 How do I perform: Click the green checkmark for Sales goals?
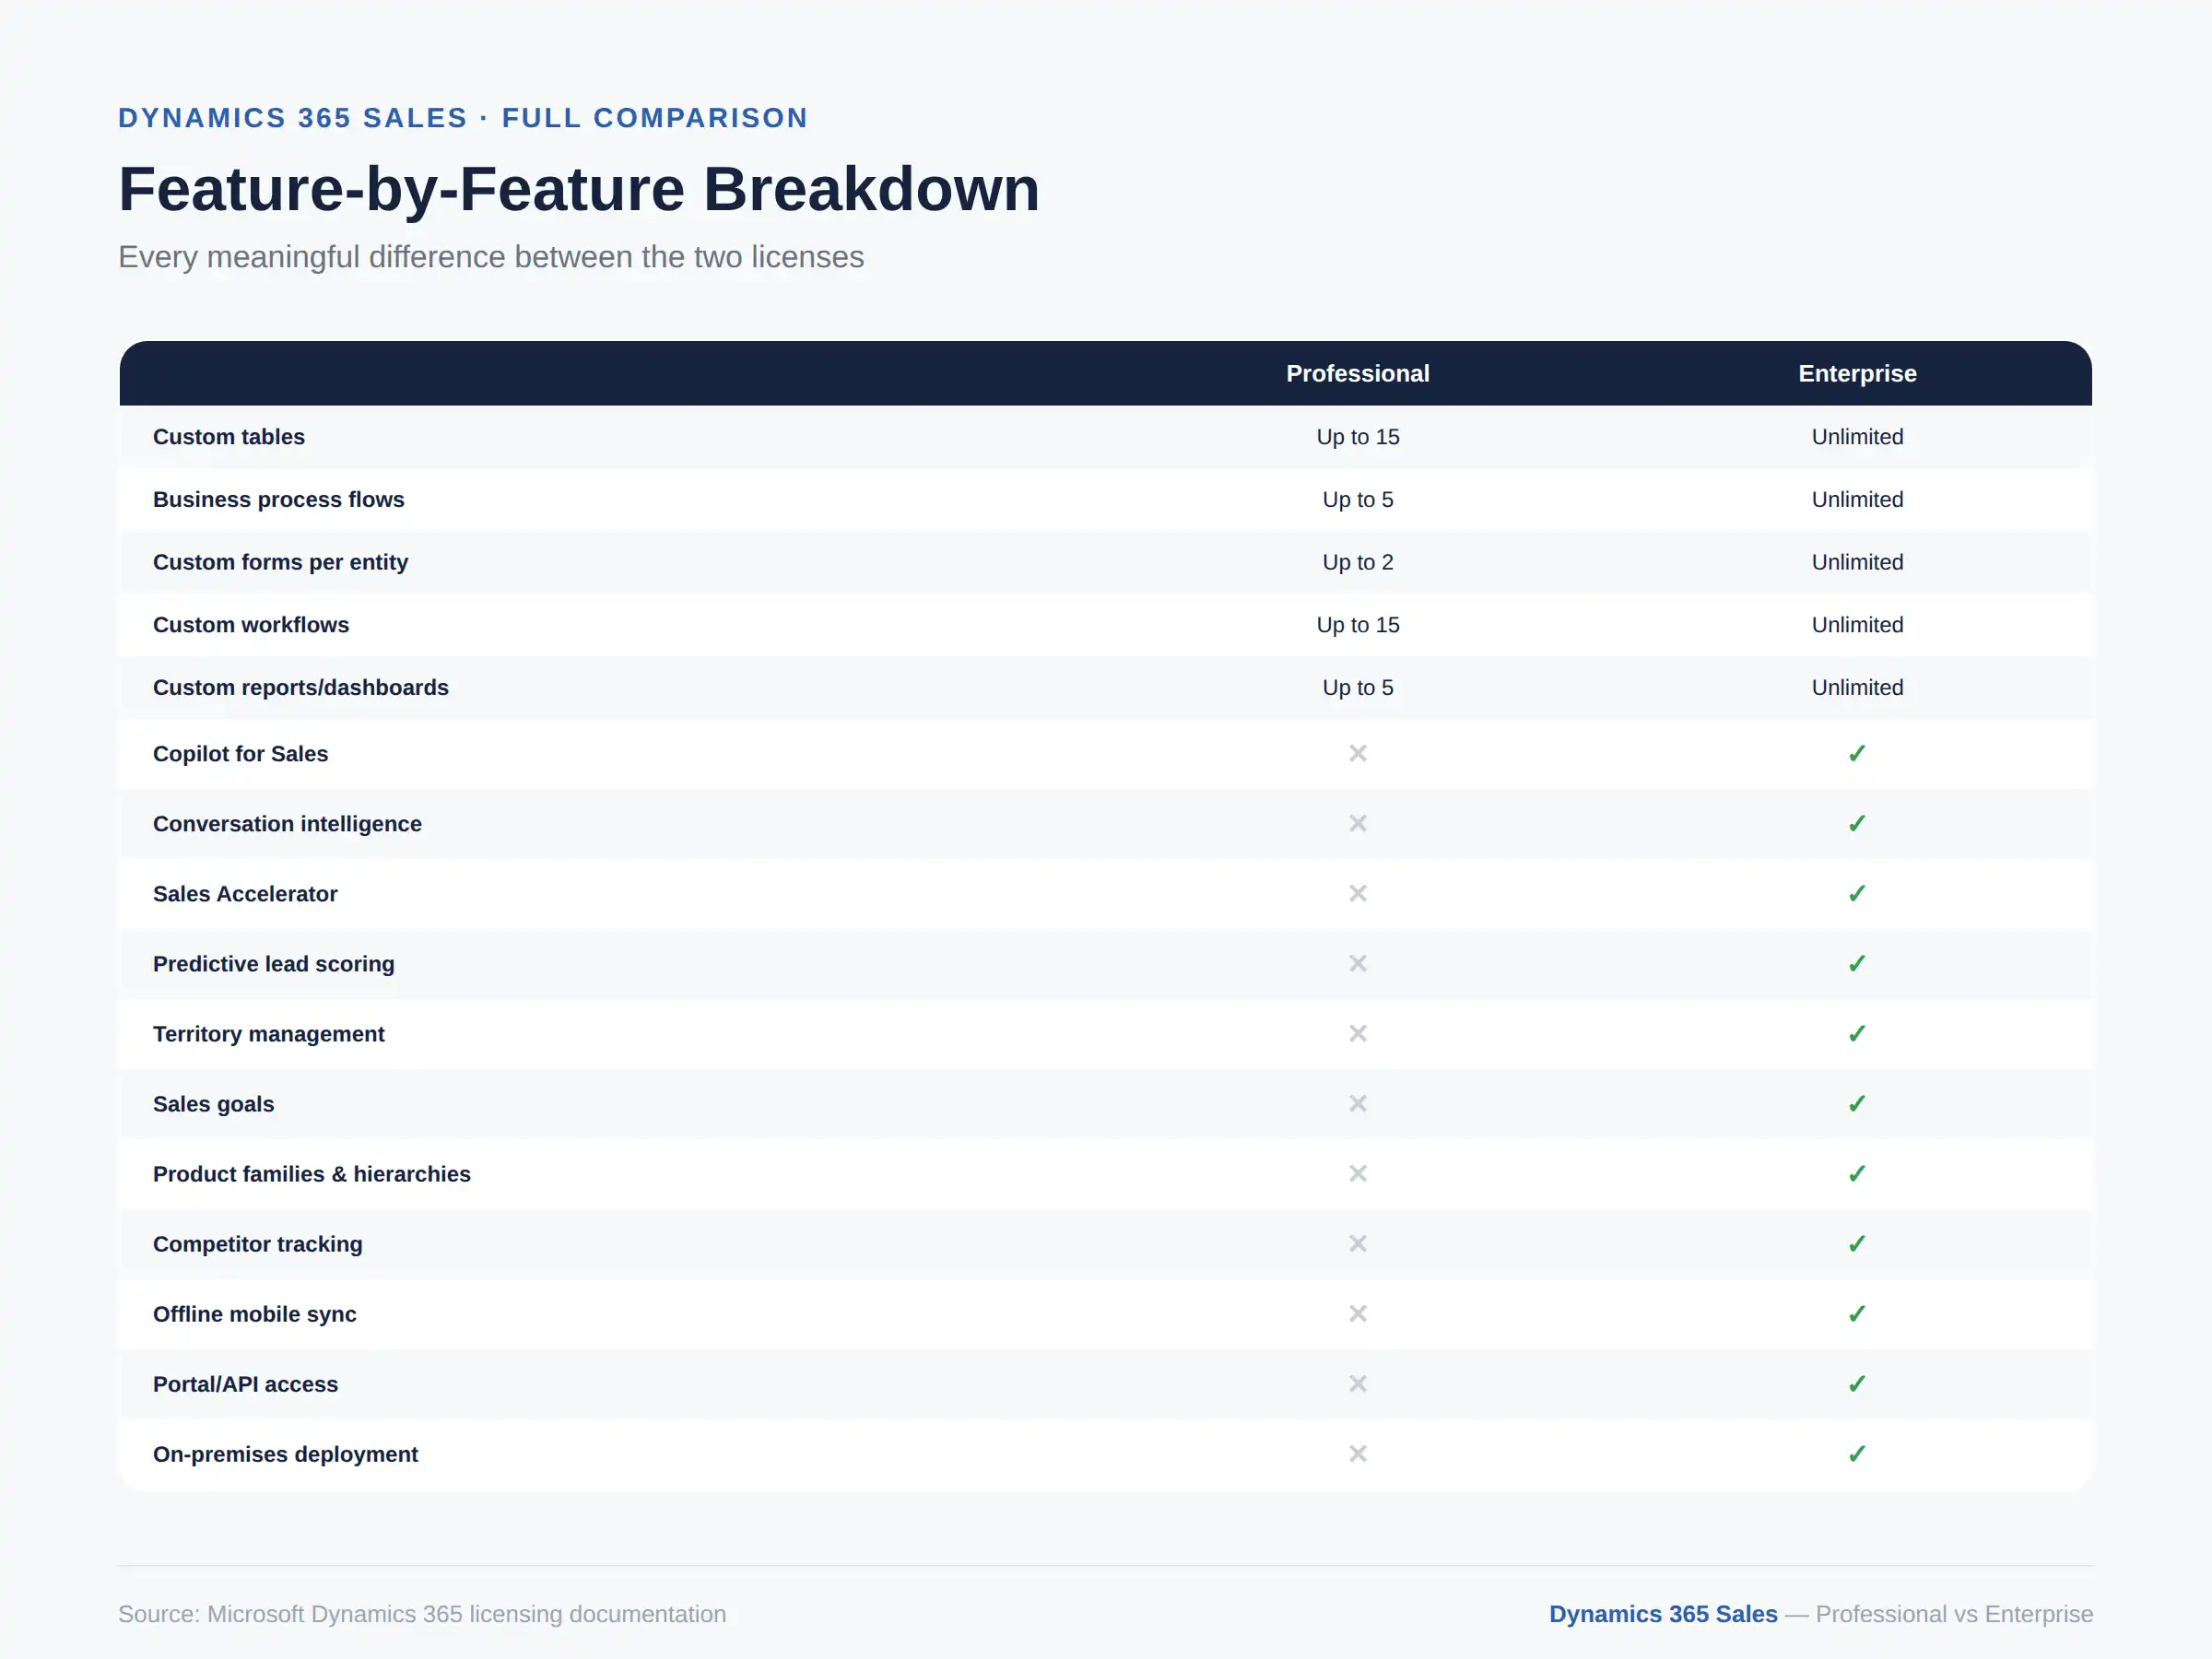pos(1857,1103)
